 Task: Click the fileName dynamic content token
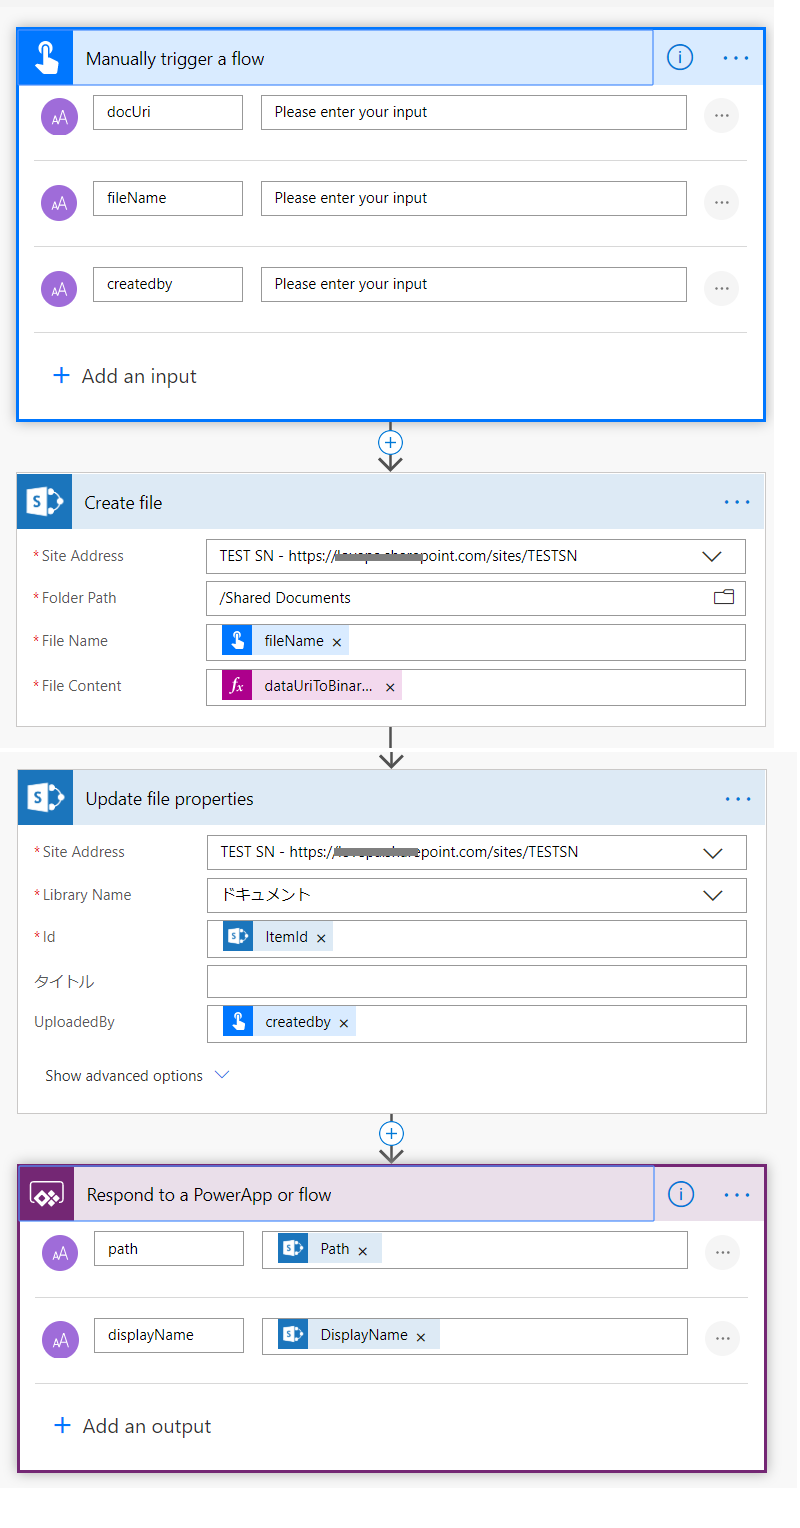tap(285, 641)
